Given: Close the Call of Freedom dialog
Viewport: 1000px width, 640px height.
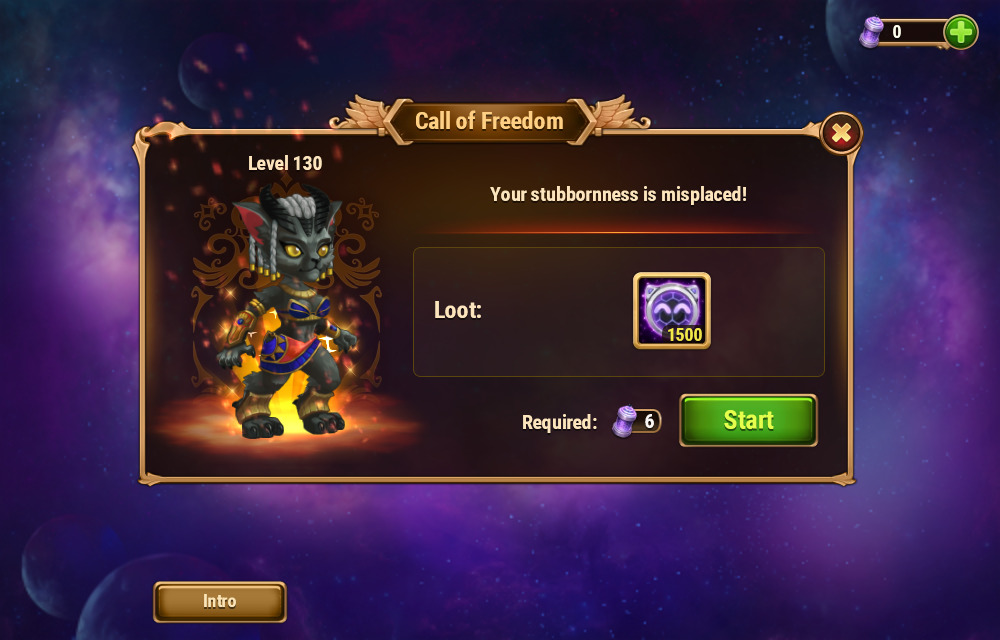Looking at the screenshot, I should coord(841,133).
